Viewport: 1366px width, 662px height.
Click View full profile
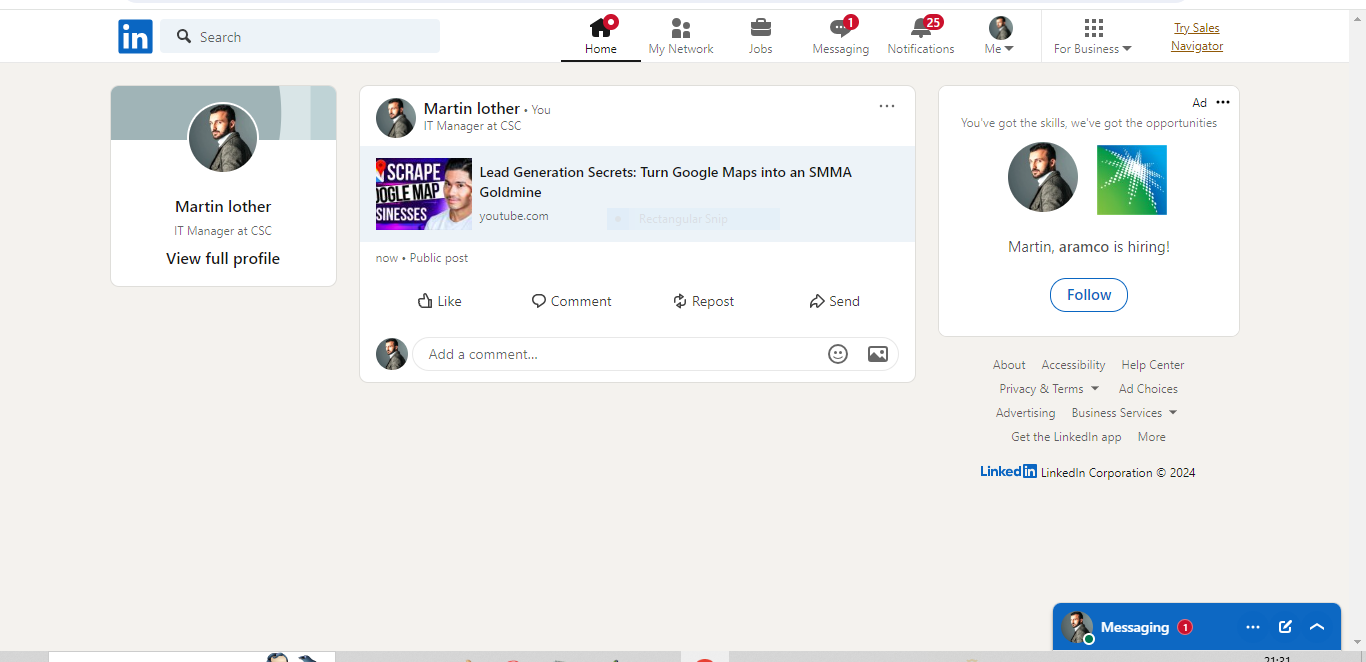223,258
